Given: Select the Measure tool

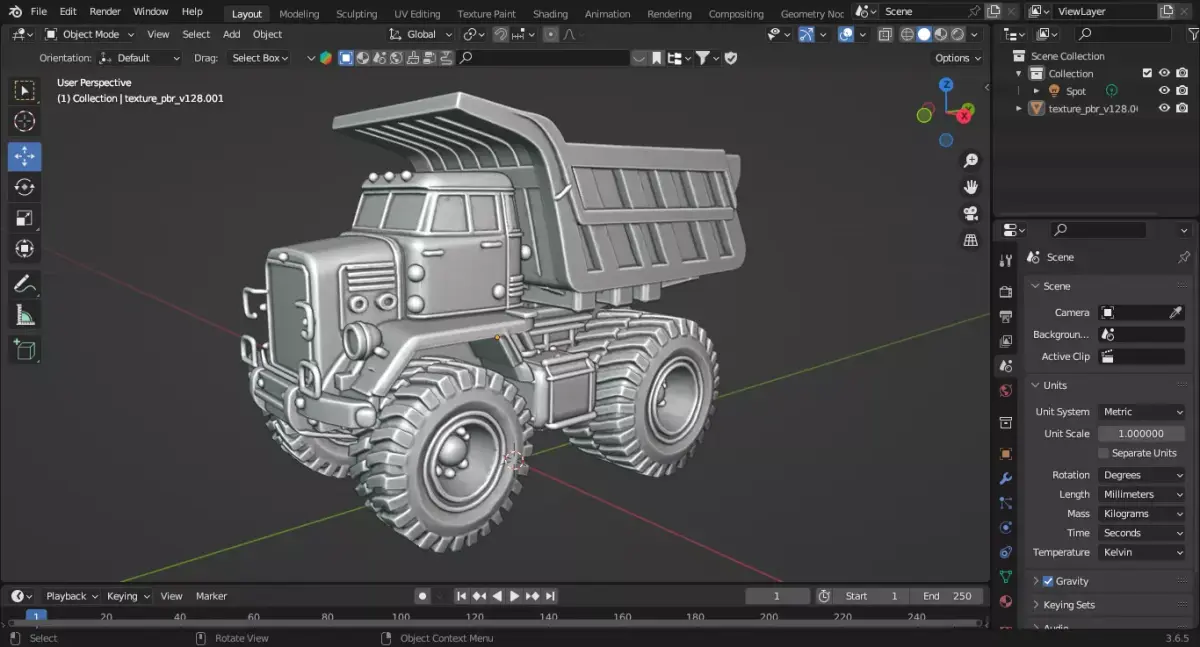Looking at the screenshot, I should [x=25, y=316].
